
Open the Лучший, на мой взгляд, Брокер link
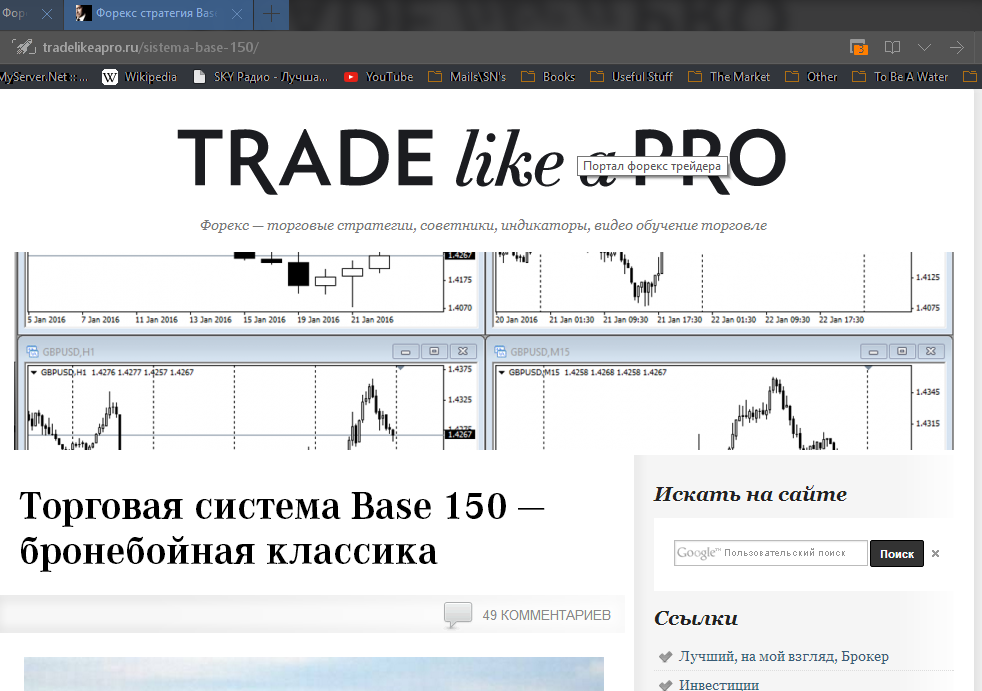[x=783, y=656]
